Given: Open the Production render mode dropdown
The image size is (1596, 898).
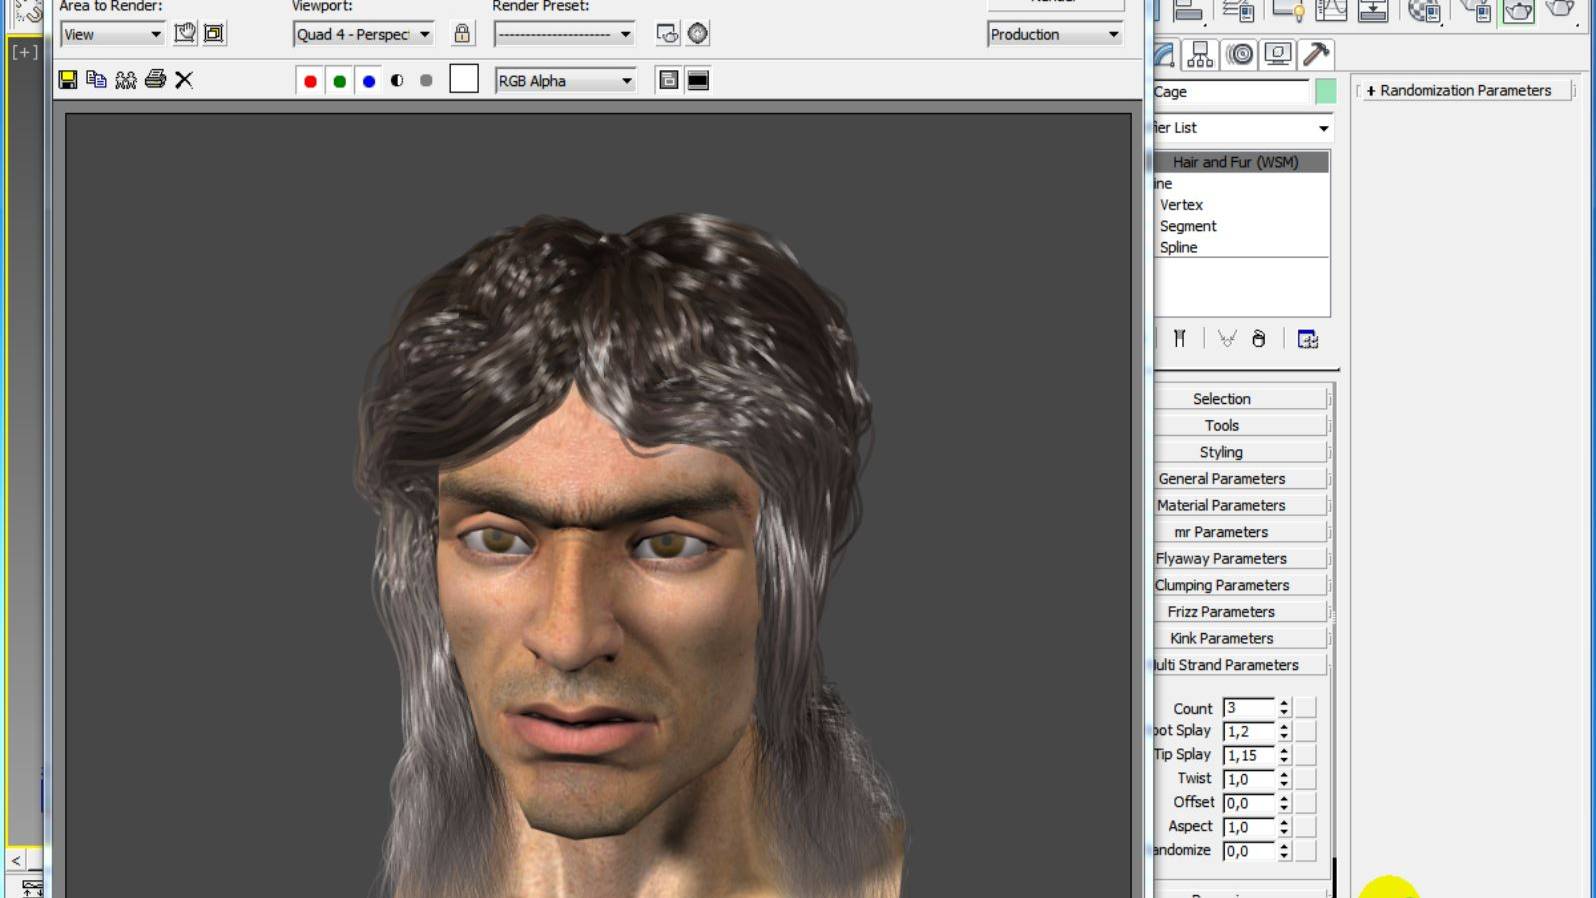Looking at the screenshot, I should [1055, 34].
